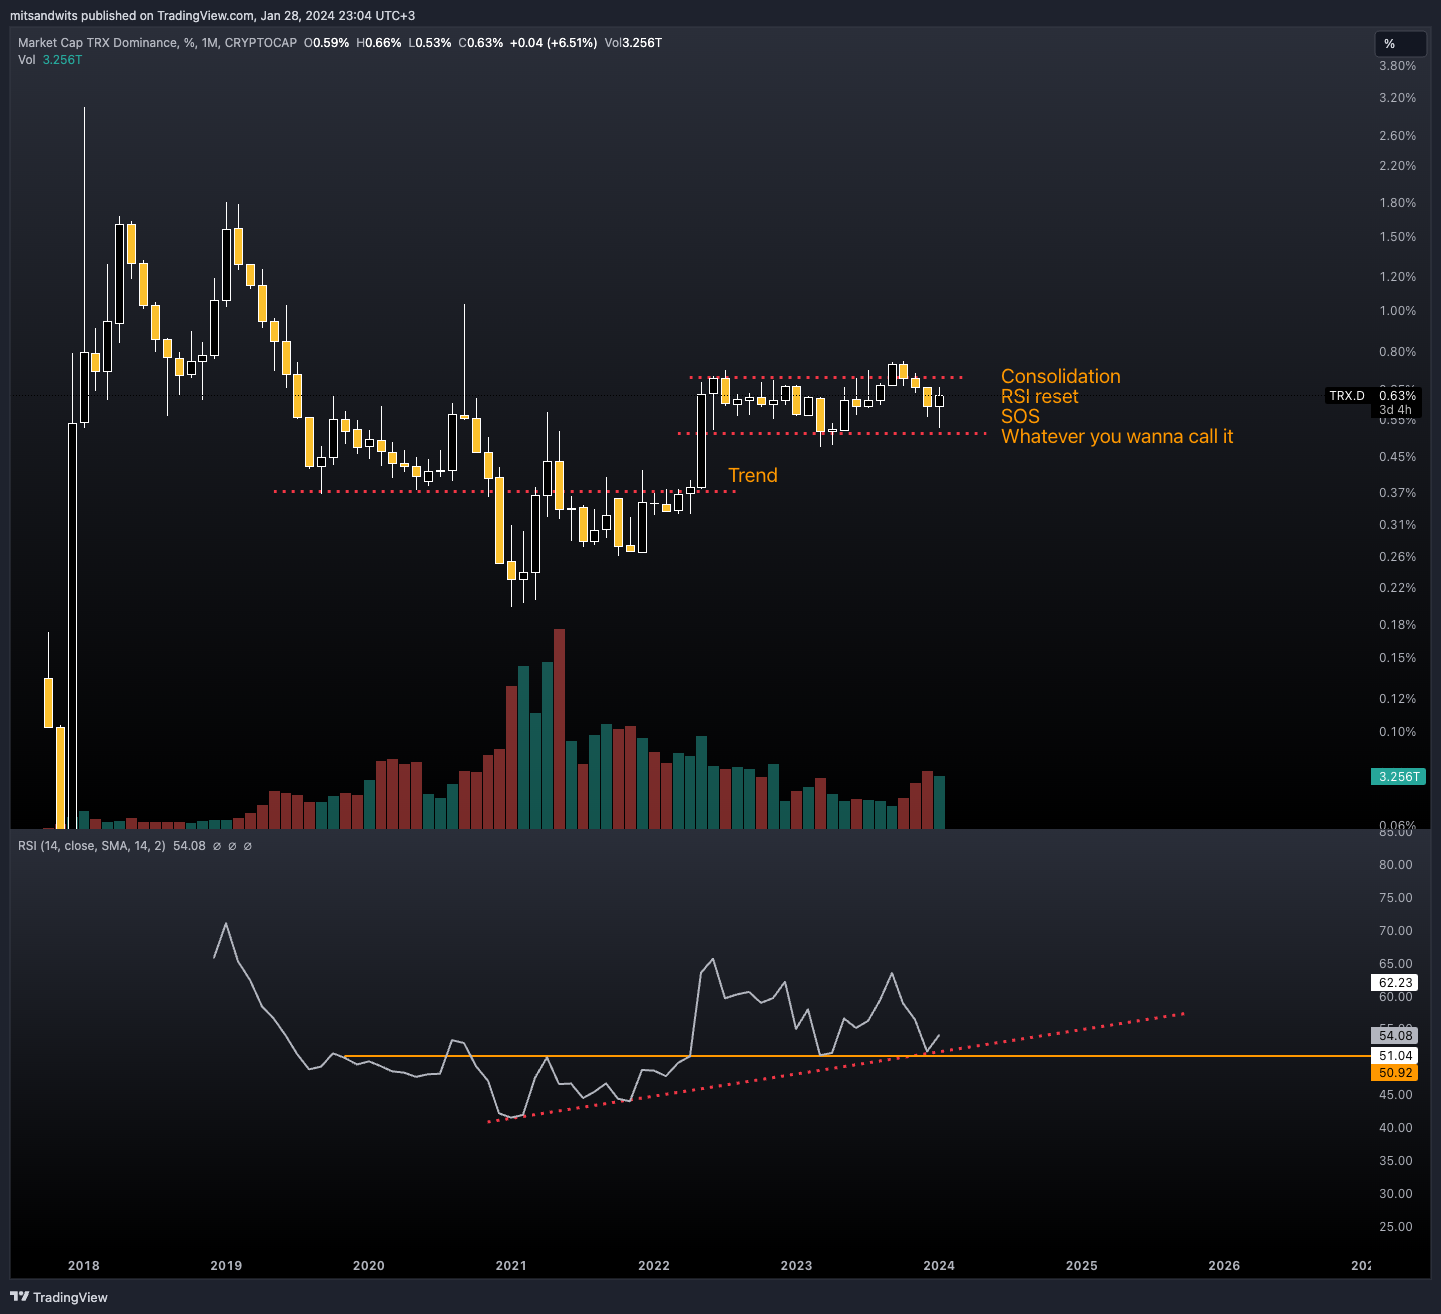Click the 0.80% price axis label
Image resolution: width=1441 pixels, height=1314 pixels.
tap(1398, 352)
